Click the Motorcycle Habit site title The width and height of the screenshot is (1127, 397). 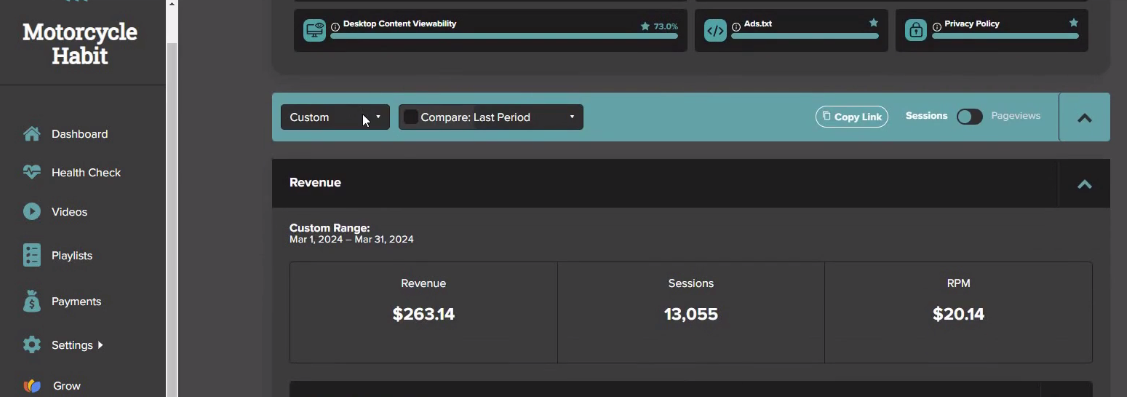tap(80, 44)
